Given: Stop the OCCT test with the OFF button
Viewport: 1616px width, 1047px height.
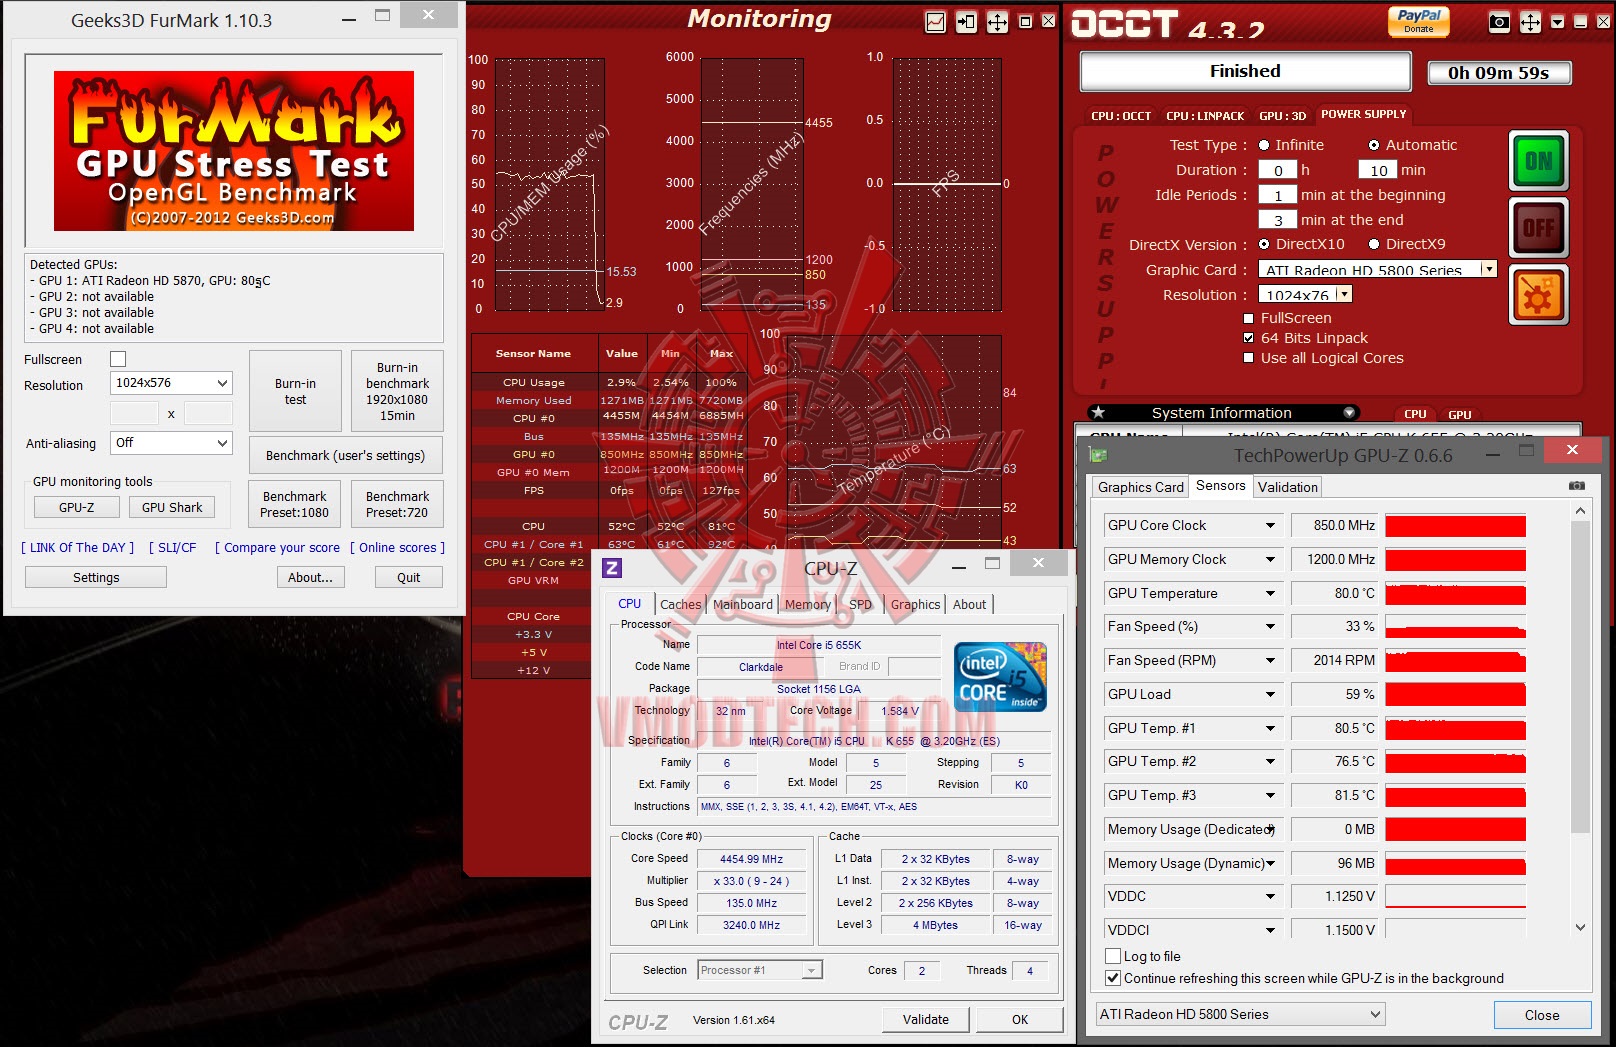Looking at the screenshot, I should pos(1538,228).
